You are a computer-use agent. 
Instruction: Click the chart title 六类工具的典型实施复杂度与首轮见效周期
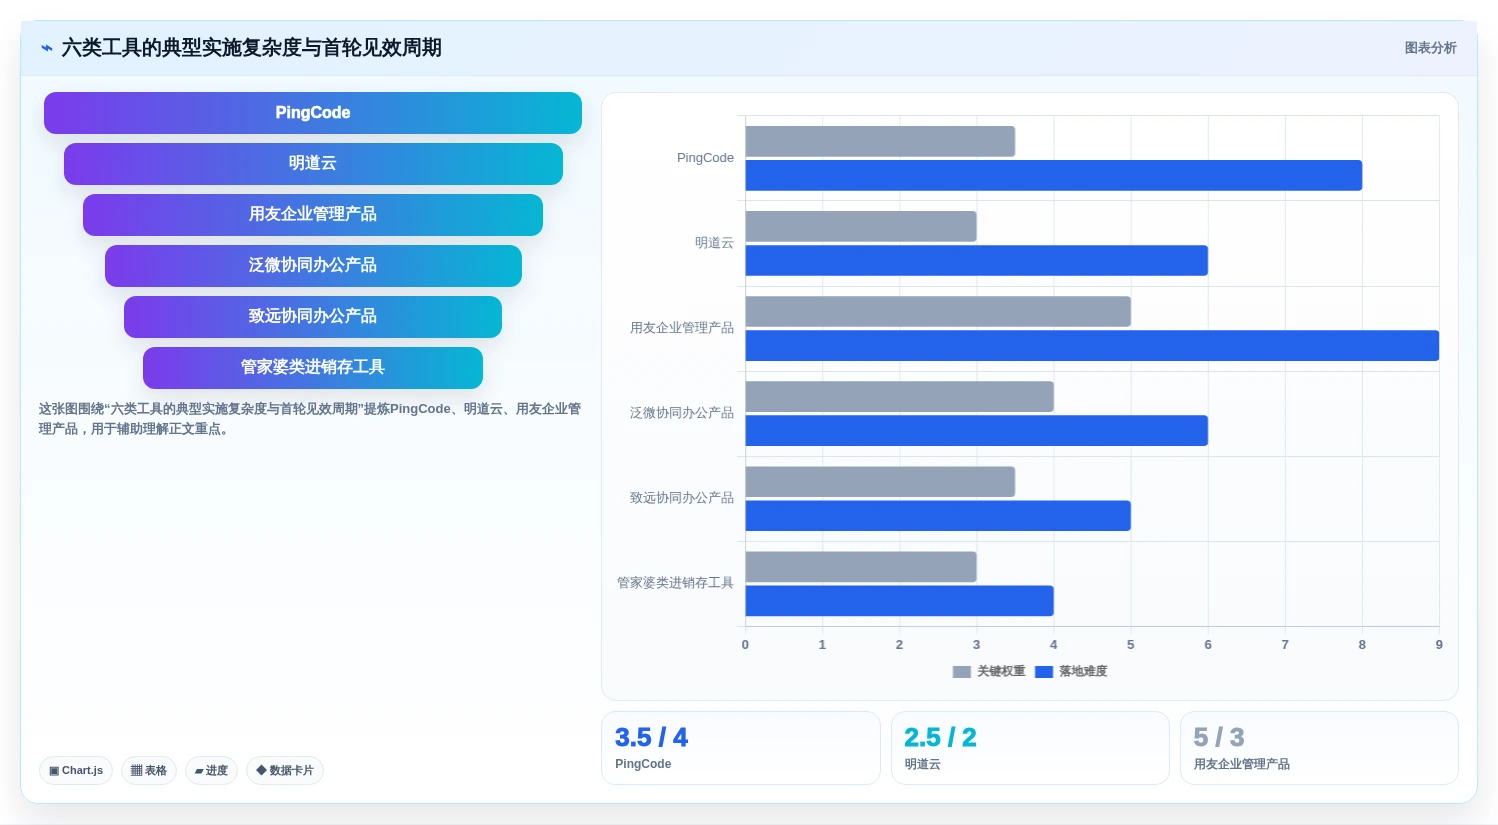252,48
